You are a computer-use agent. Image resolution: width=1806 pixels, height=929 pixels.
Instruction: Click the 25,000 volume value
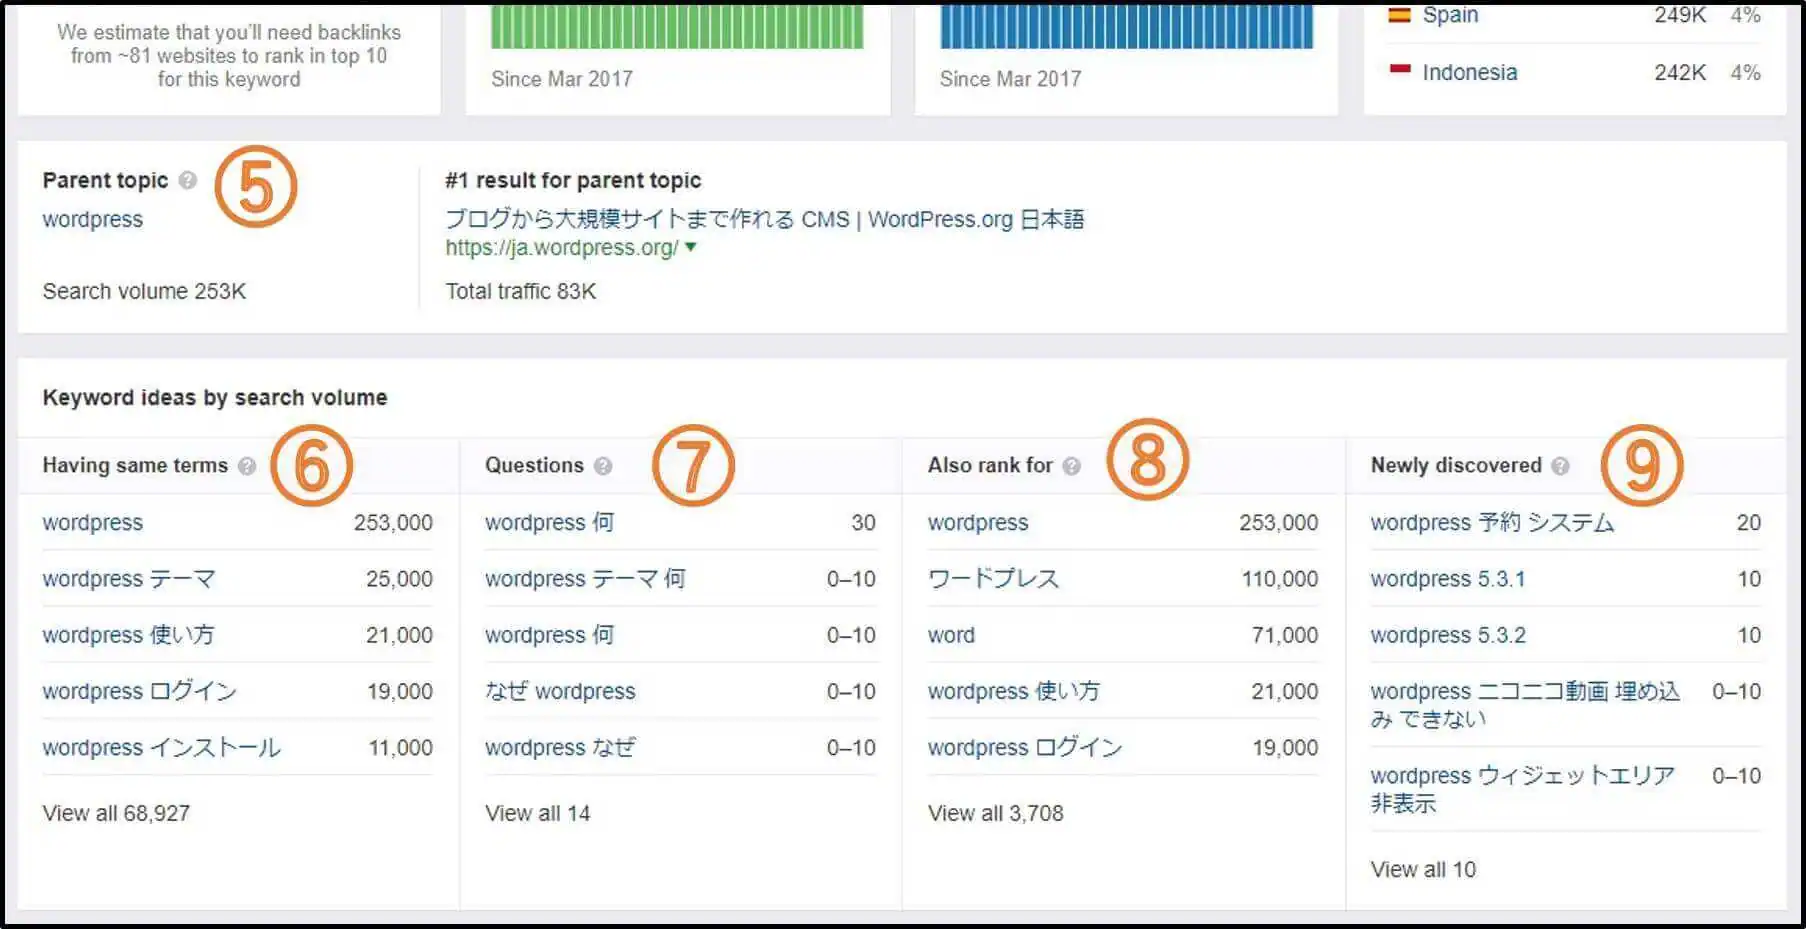[x=399, y=579]
